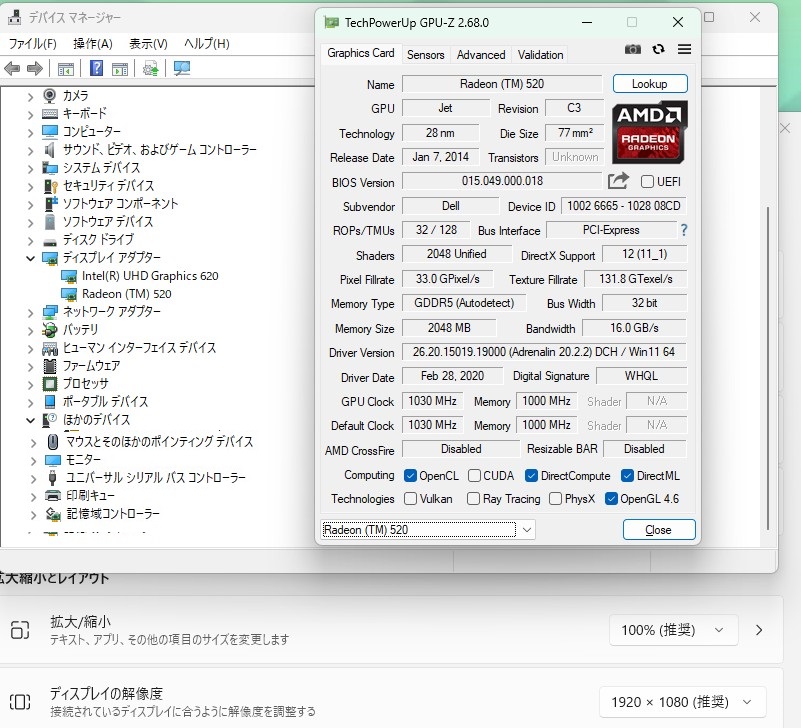Click the blue help icon in Device Manager toolbar
This screenshot has height=728, width=801.
[96, 68]
